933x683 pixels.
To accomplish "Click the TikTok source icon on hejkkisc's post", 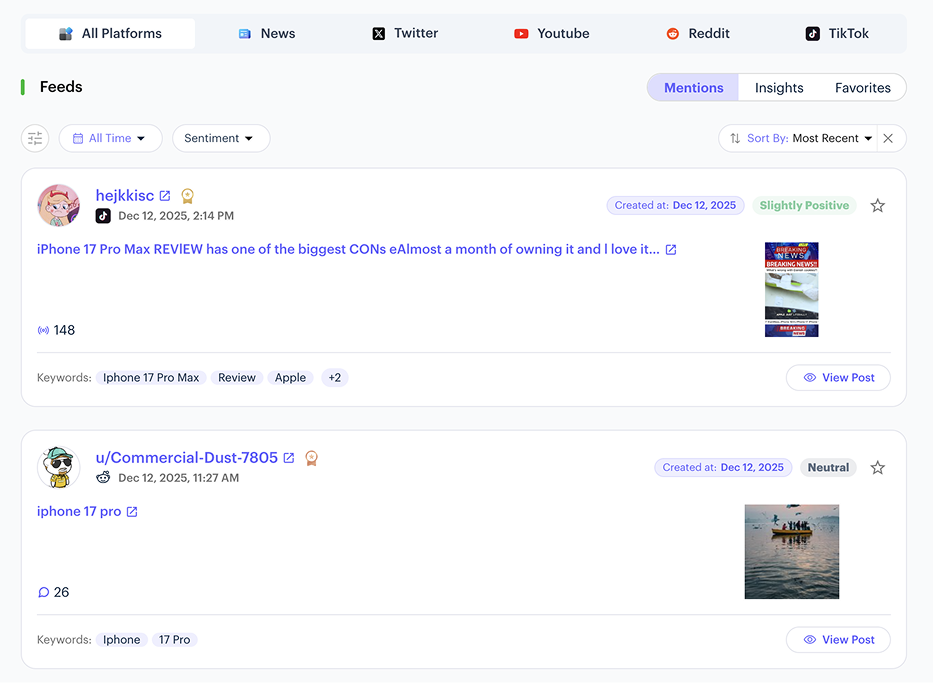I will click(x=104, y=215).
